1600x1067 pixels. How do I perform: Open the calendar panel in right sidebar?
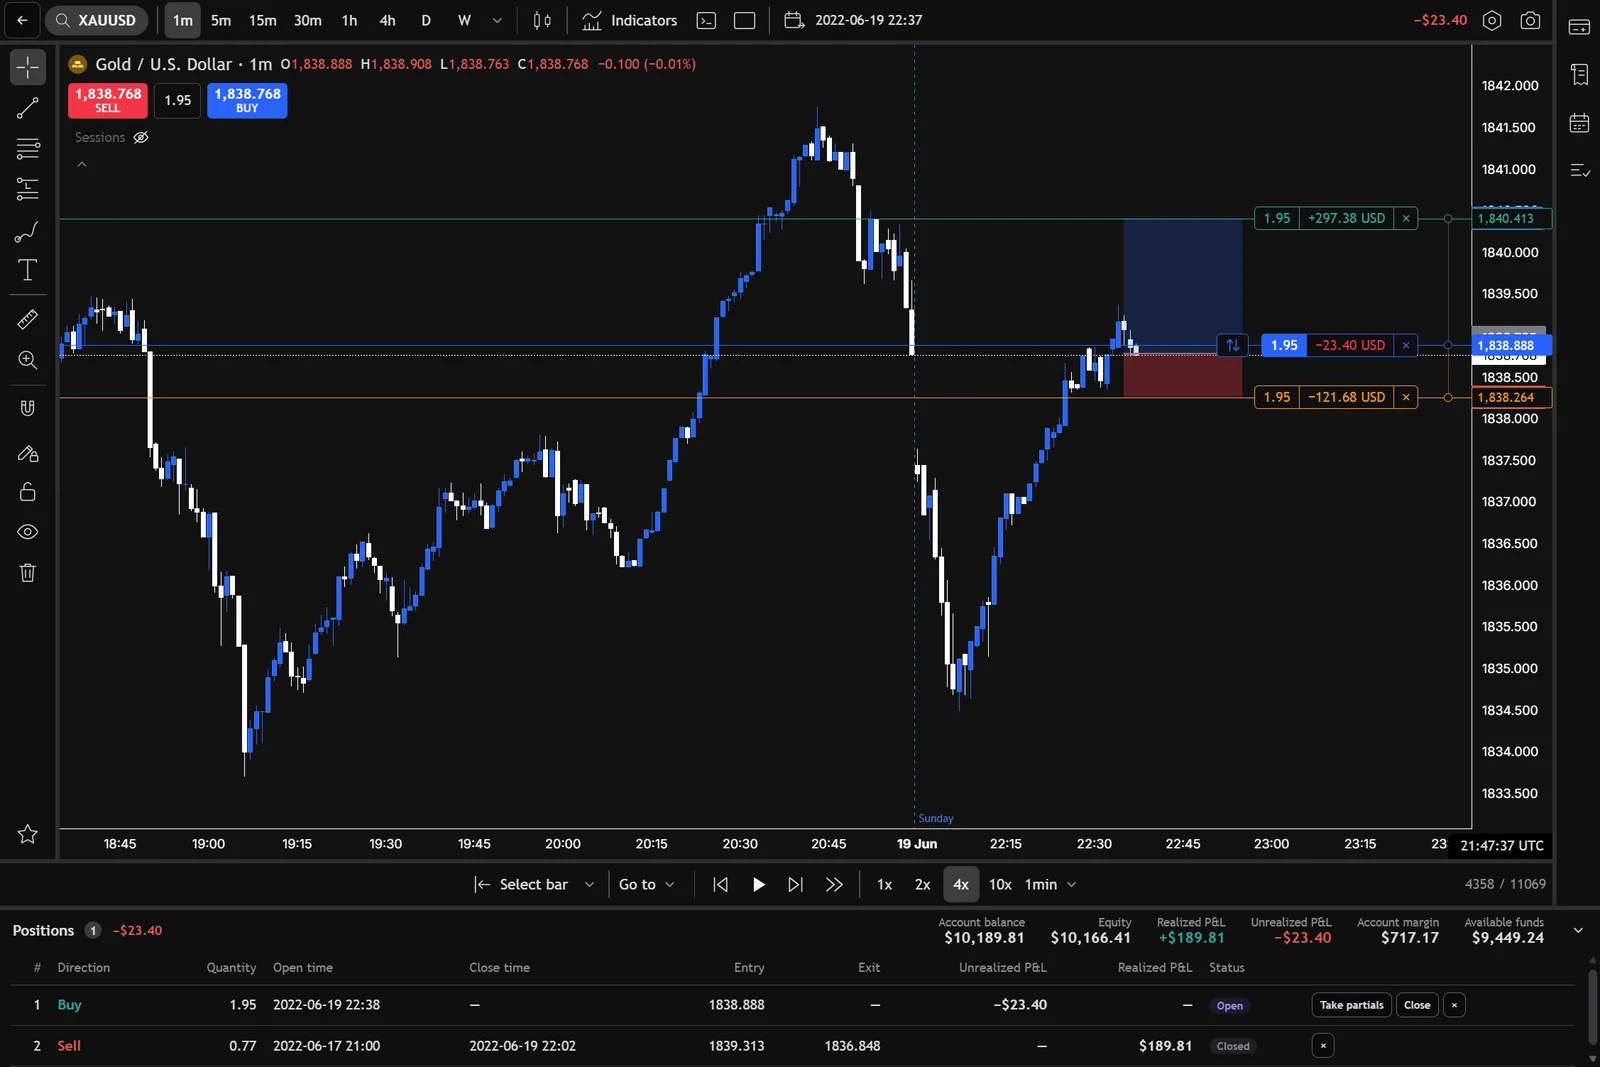click(x=1580, y=124)
